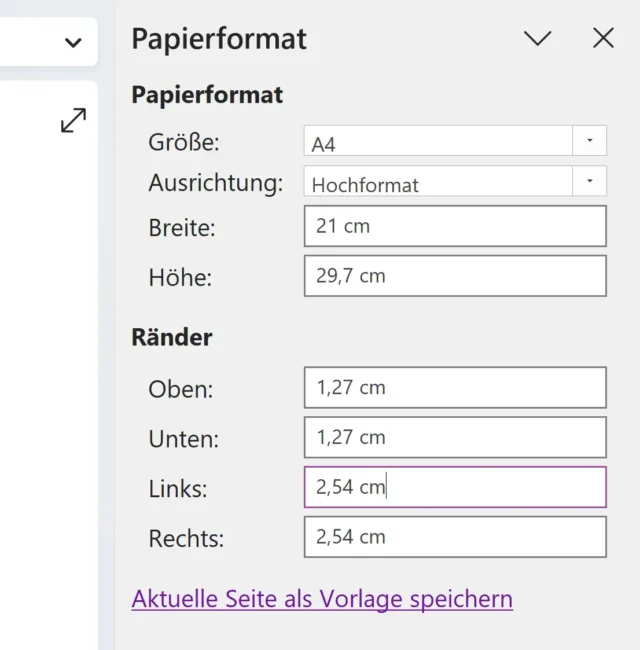
Task: Click the Größe label text
Action: point(184,142)
